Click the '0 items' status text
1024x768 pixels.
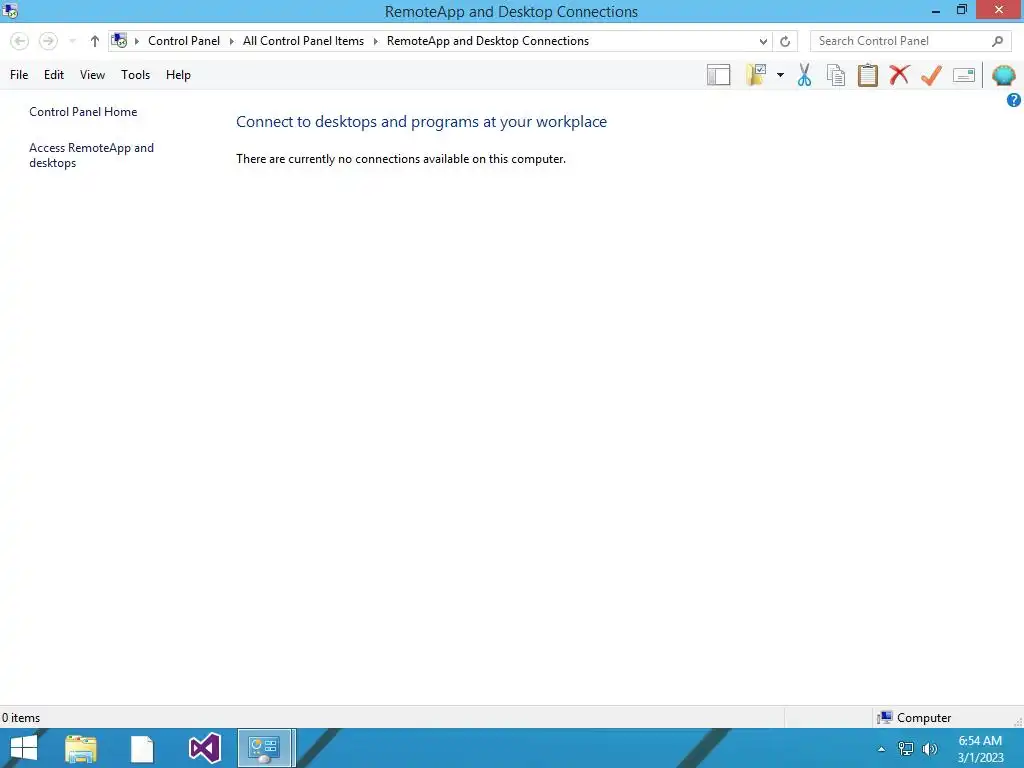(21, 718)
